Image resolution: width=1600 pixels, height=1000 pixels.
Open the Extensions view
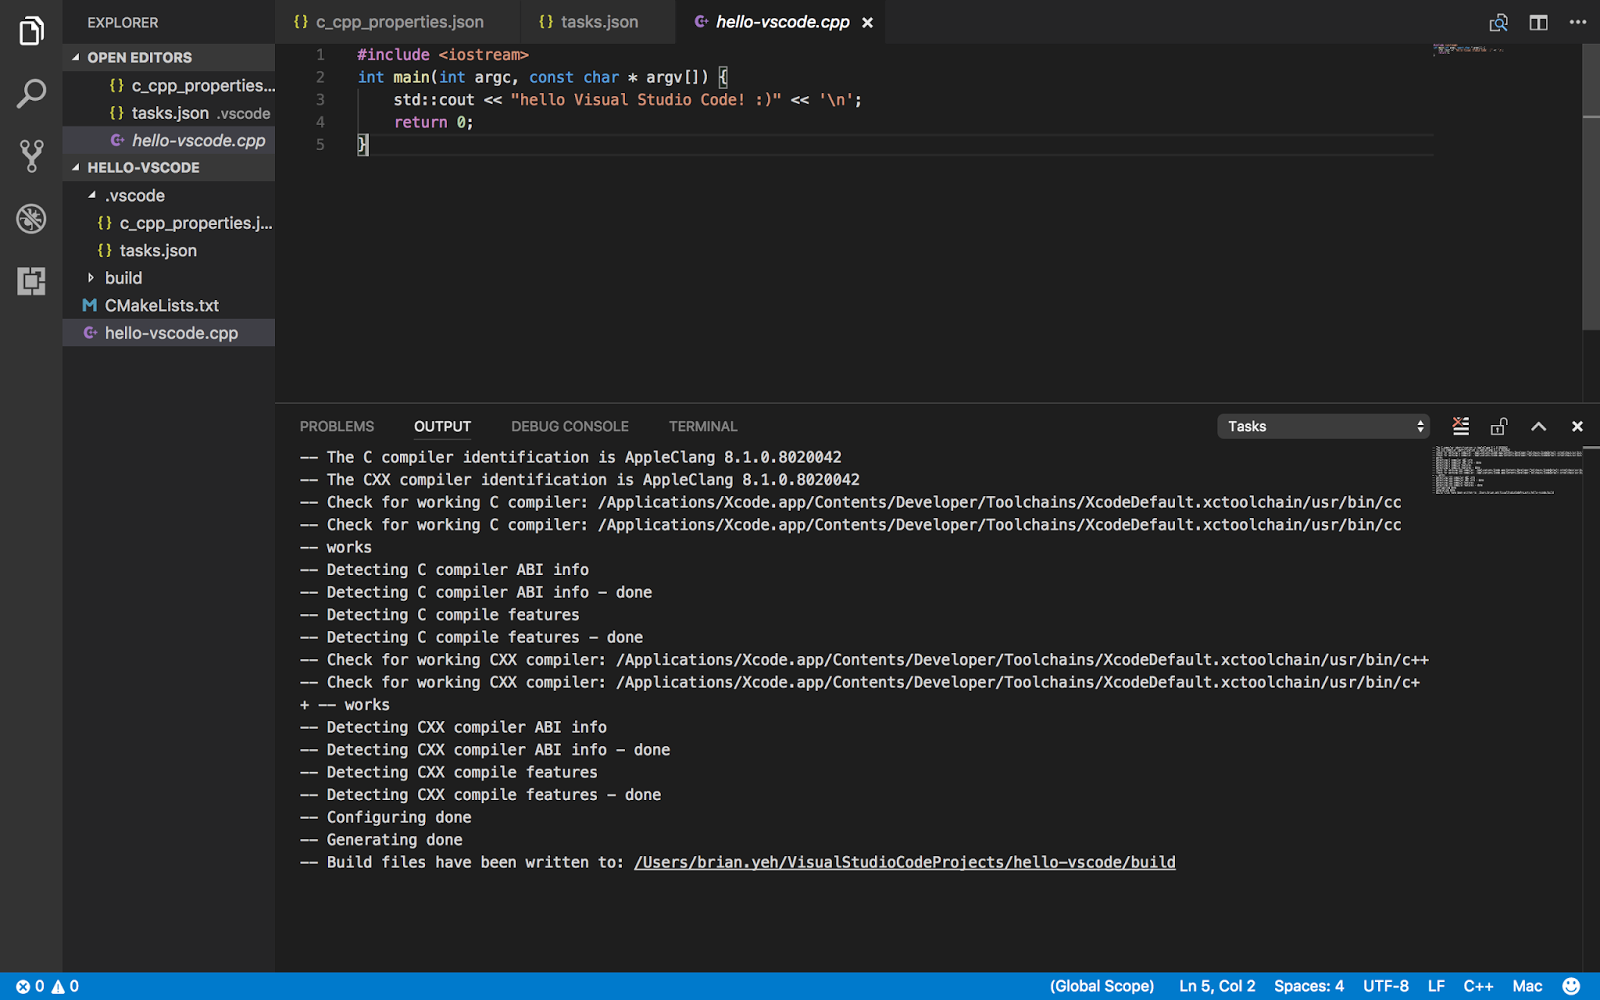[x=30, y=282]
